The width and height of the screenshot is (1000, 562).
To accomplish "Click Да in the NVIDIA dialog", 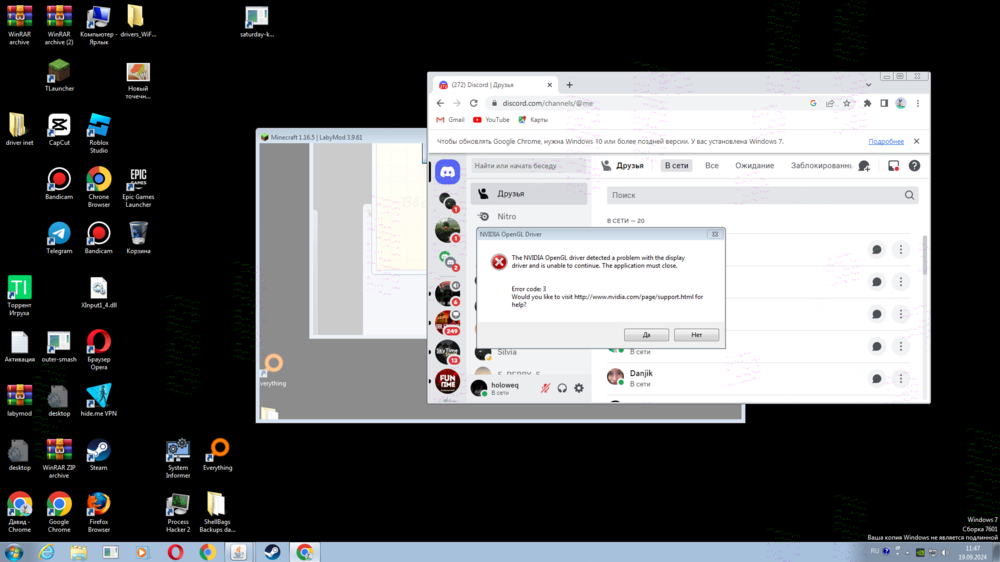I will (646, 335).
